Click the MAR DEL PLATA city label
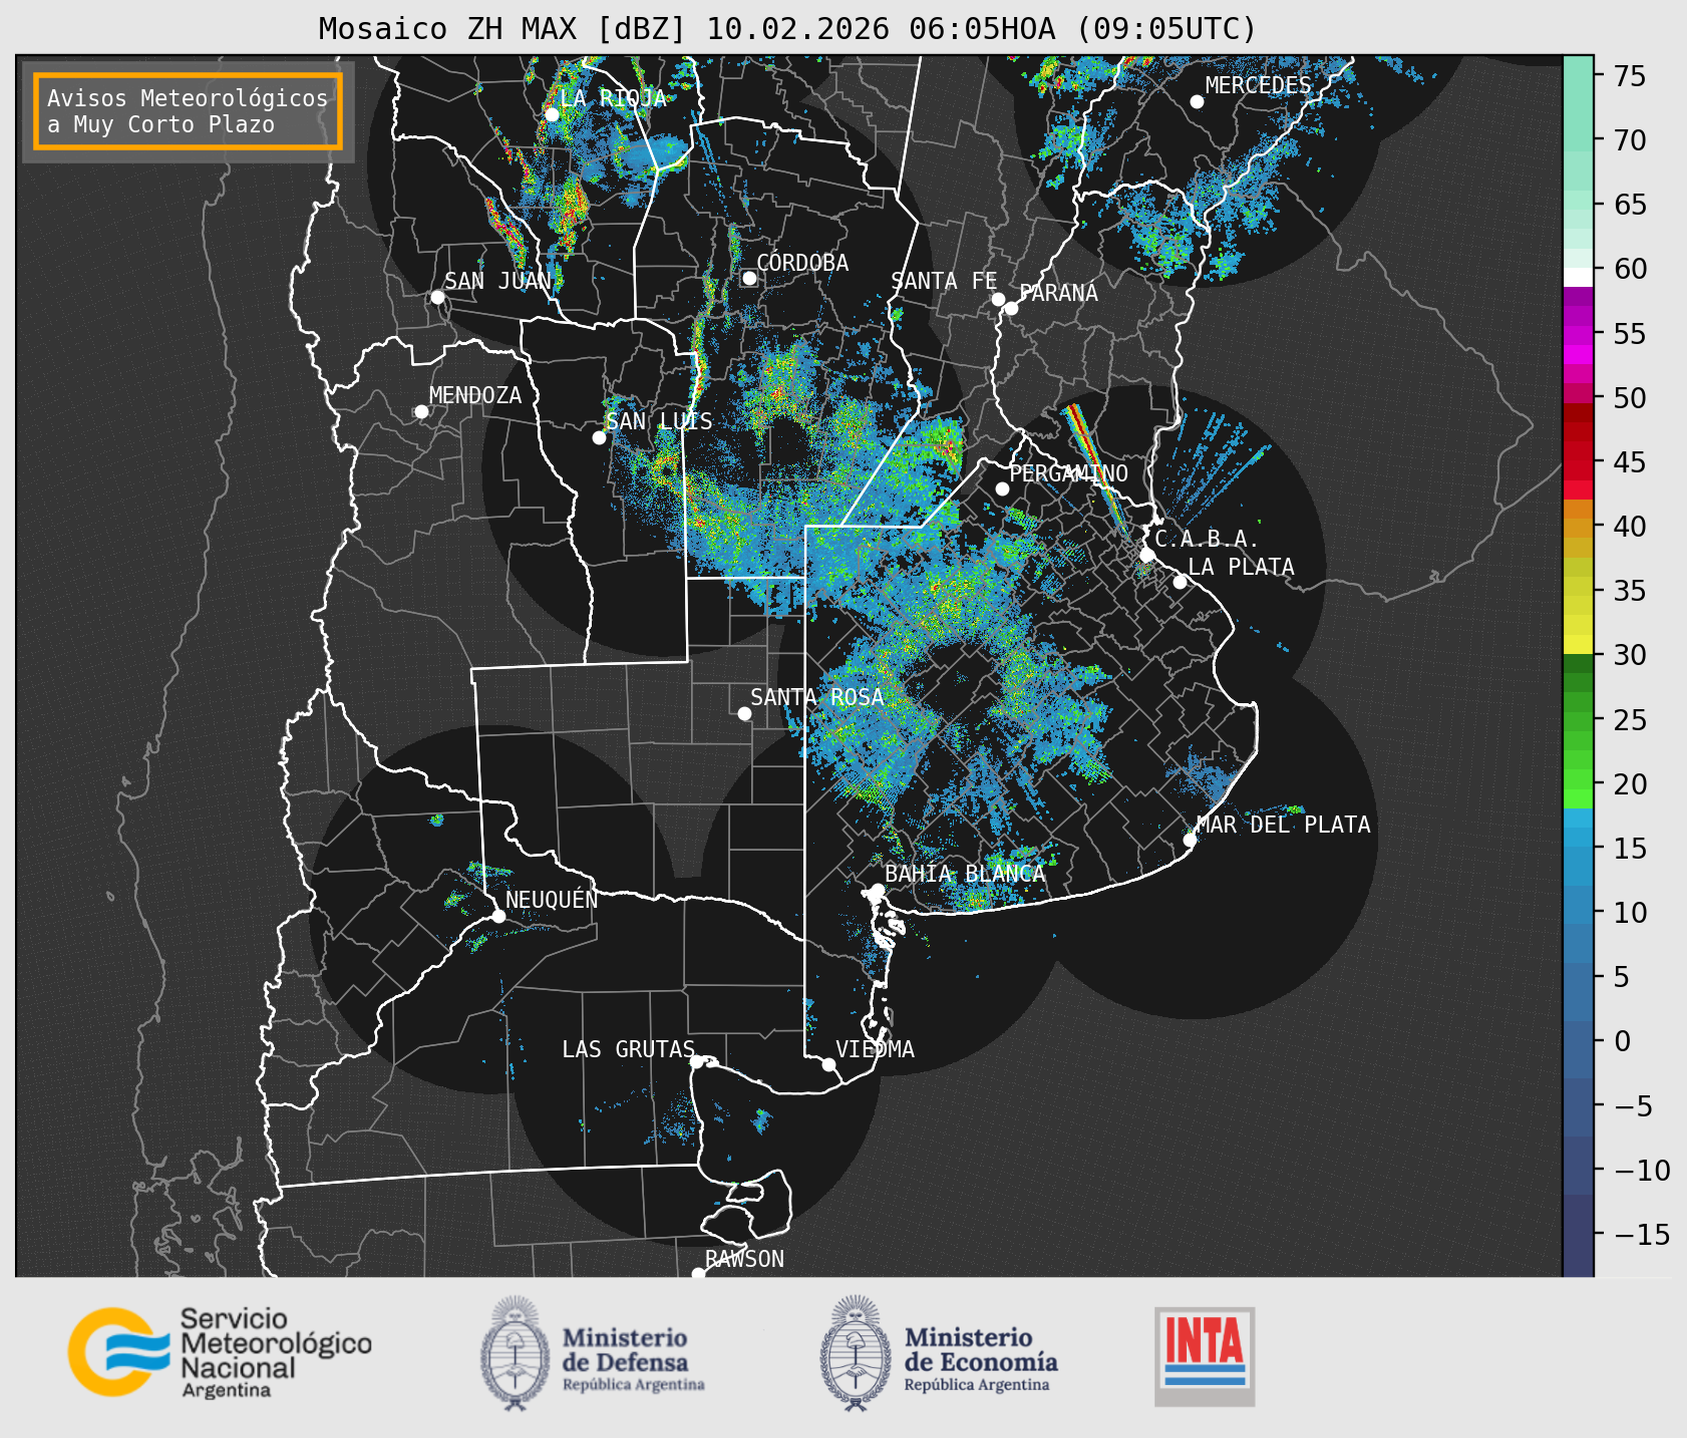Viewport: 1687px width, 1438px height. click(1283, 825)
